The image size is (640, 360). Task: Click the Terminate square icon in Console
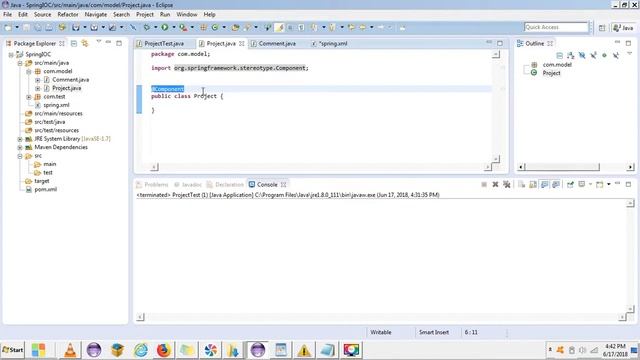coord(484,184)
